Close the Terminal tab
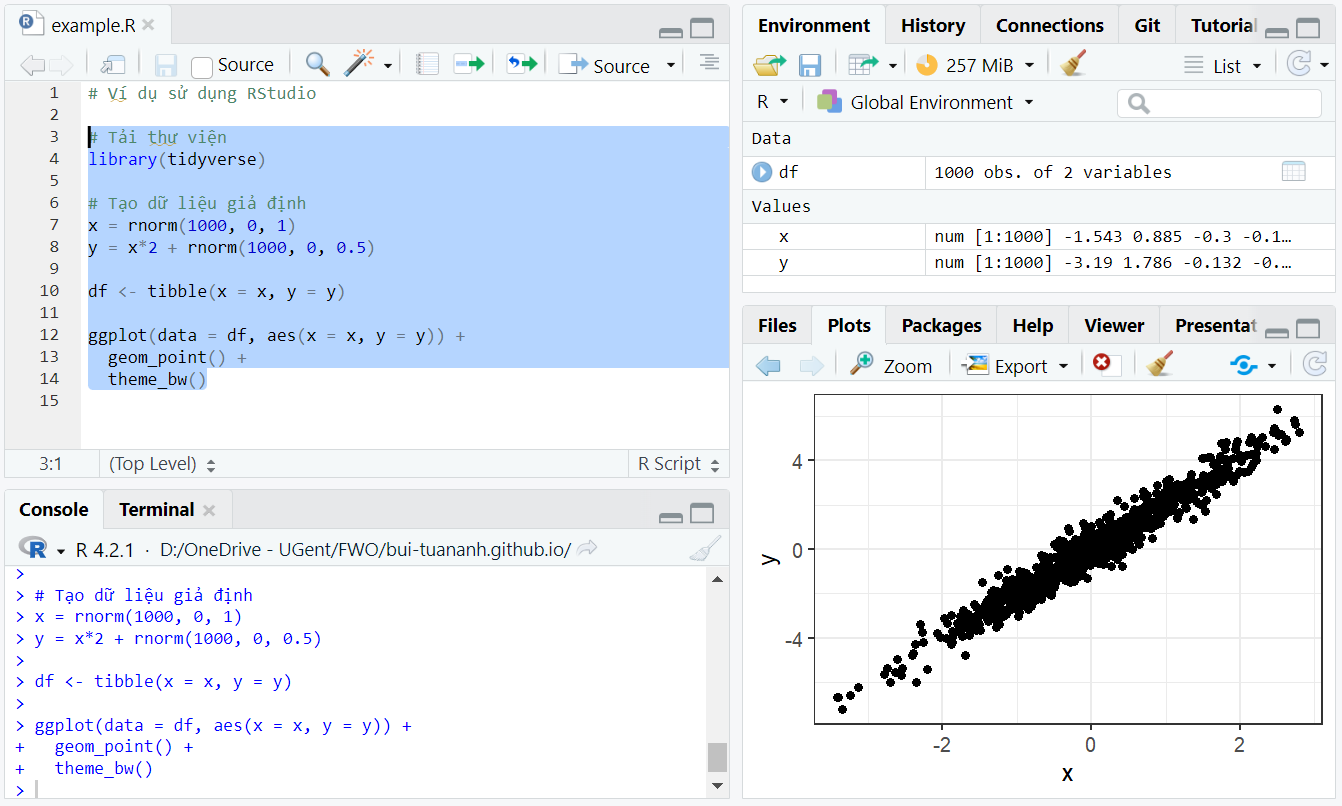Screen dimensions: 1342x806 pos(209,510)
